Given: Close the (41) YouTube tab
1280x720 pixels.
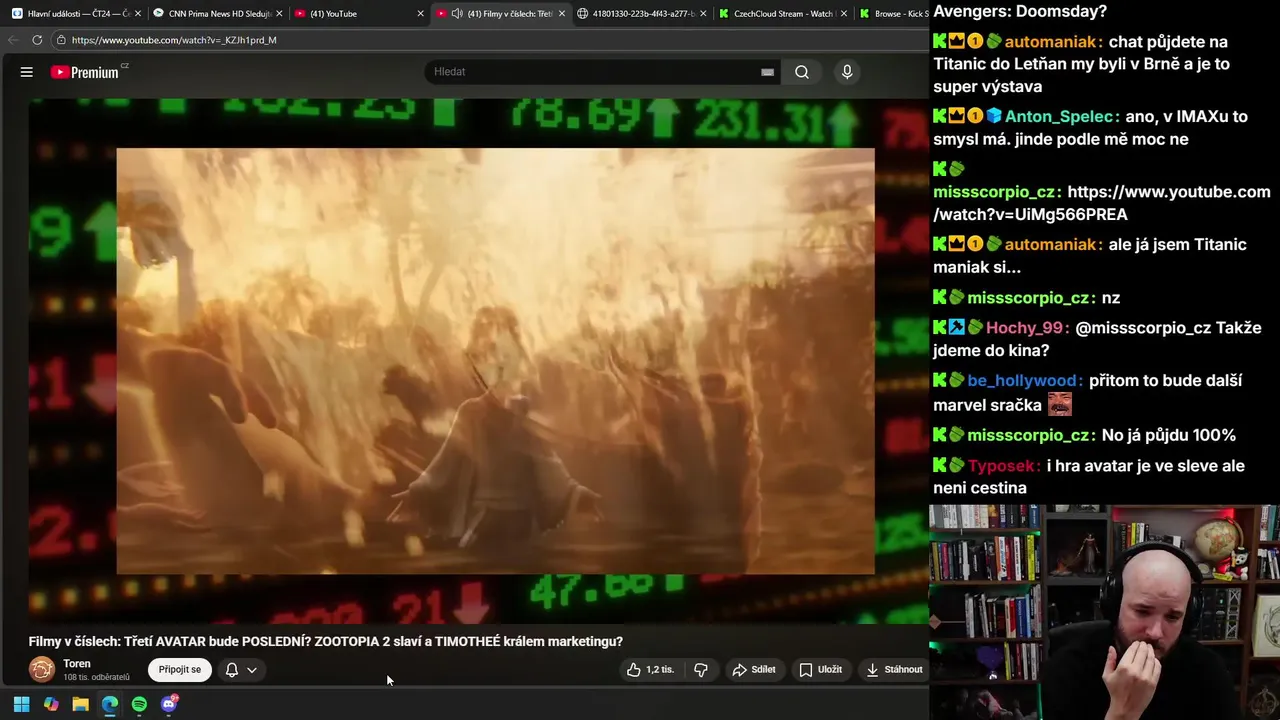Looking at the screenshot, I should pos(420,14).
